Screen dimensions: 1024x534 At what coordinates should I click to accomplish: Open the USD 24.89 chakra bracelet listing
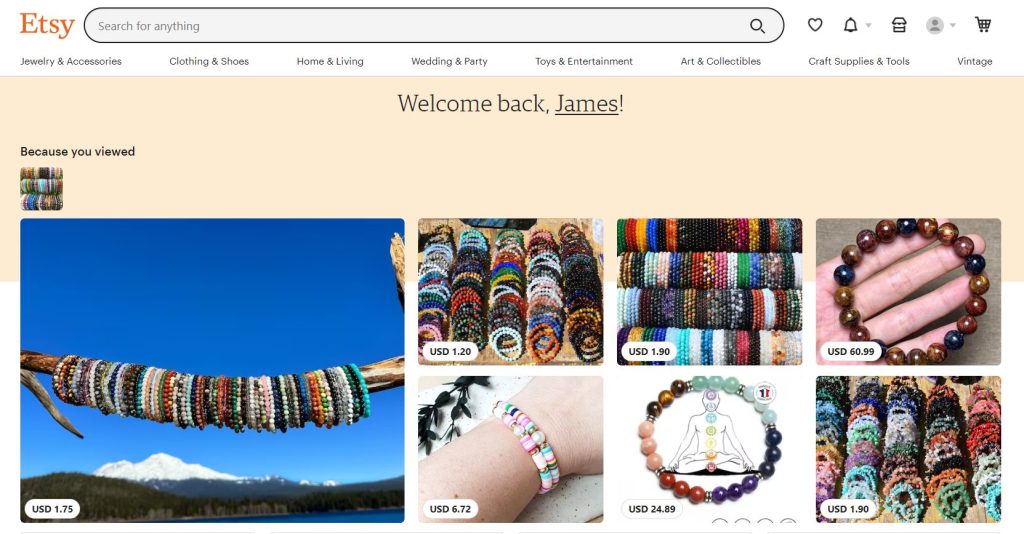click(x=709, y=449)
